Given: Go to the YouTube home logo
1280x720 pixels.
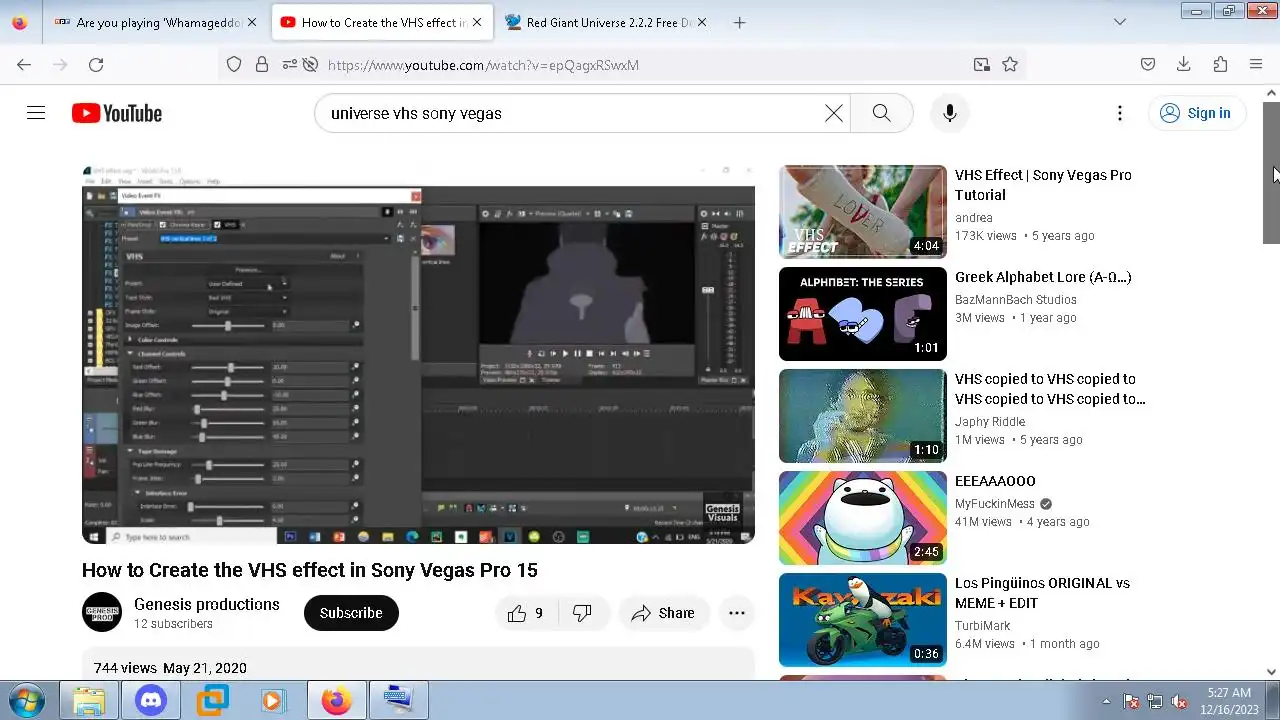Looking at the screenshot, I should pyautogui.click(x=117, y=113).
